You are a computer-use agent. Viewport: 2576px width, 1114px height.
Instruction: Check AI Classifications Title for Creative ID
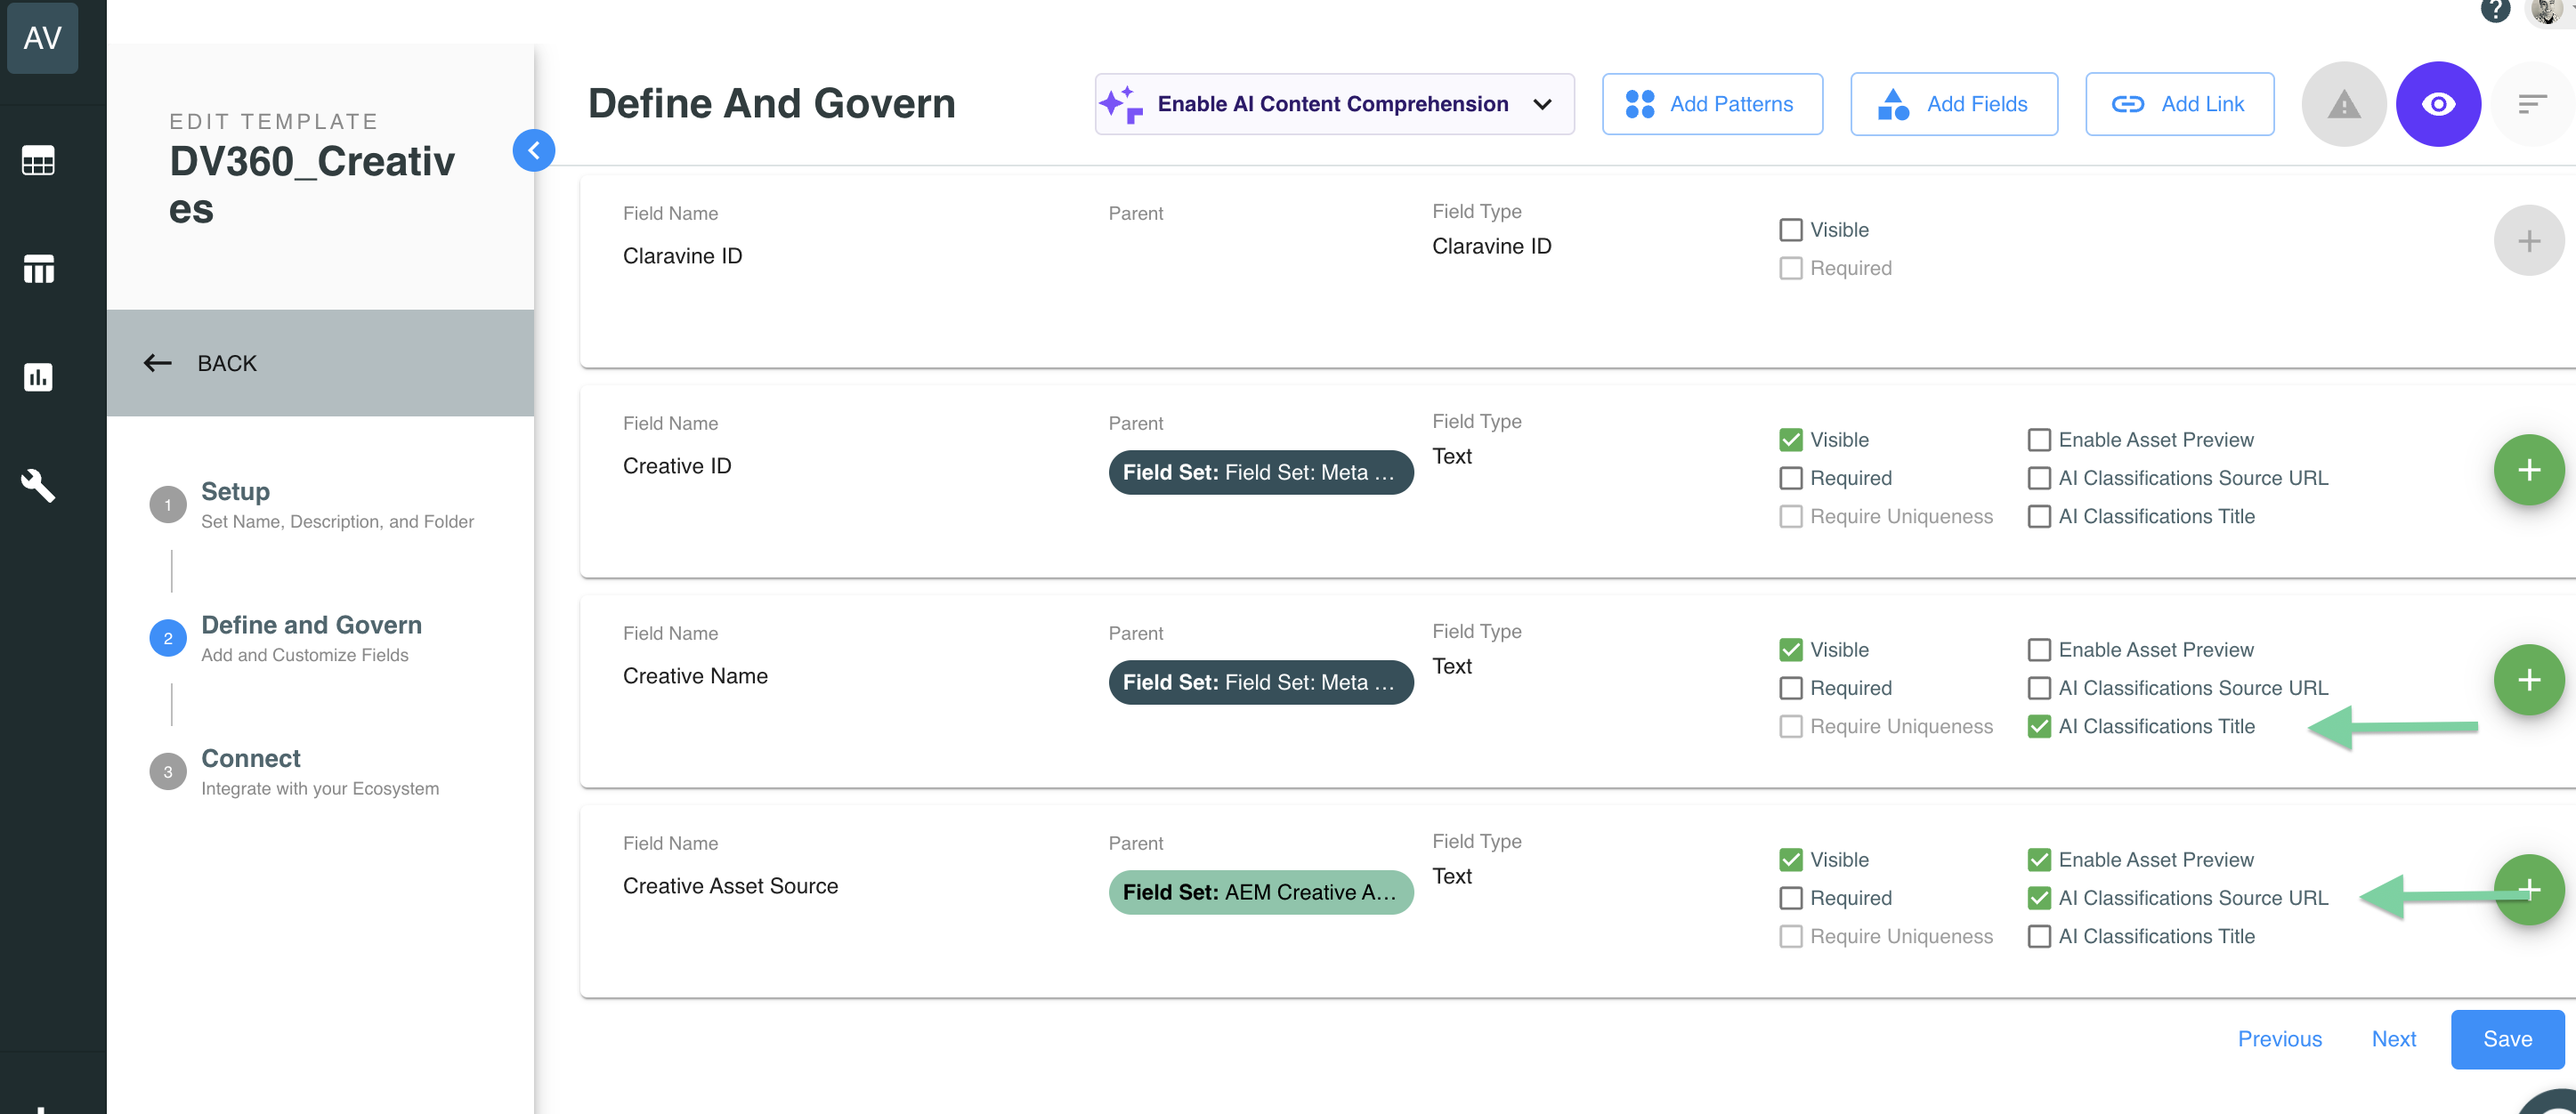(2038, 516)
